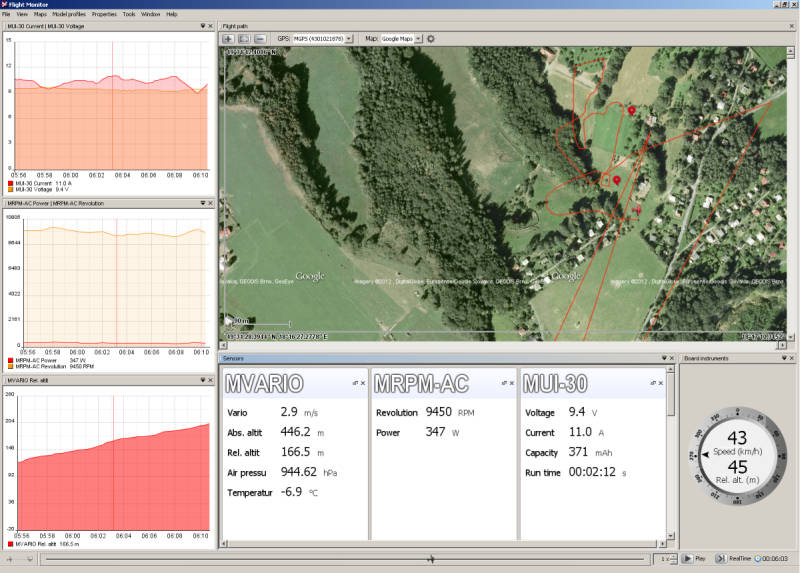The height and width of the screenshot is (573, 800).
Task: Close the Sensors panel
Action: tap(671, 358)
